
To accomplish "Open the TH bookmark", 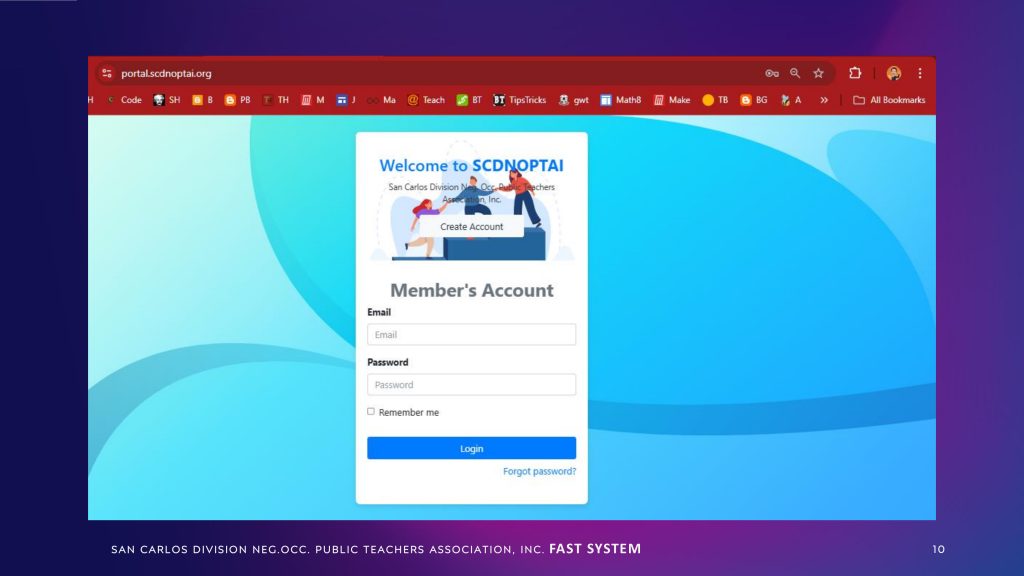I will 276,100.
